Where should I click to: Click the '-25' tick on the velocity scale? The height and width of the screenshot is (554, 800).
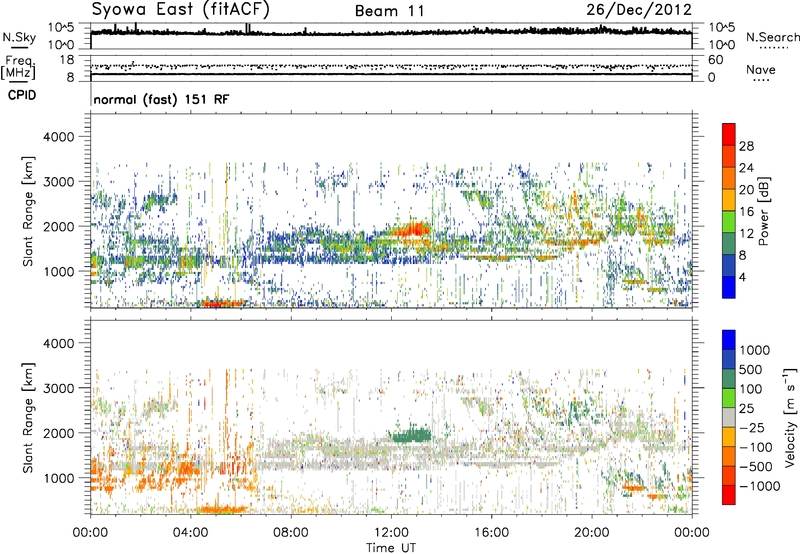point(752,427)
